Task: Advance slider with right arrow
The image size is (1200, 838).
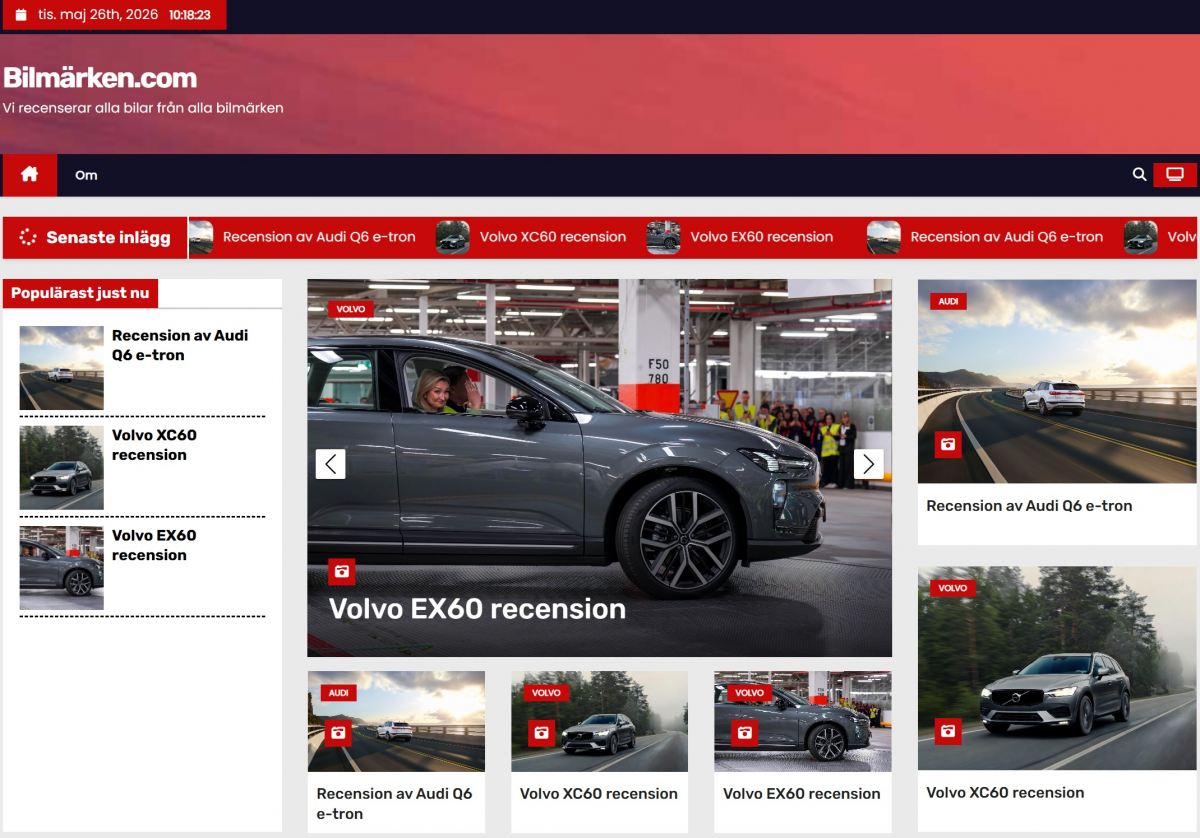Action: [868, 464]
